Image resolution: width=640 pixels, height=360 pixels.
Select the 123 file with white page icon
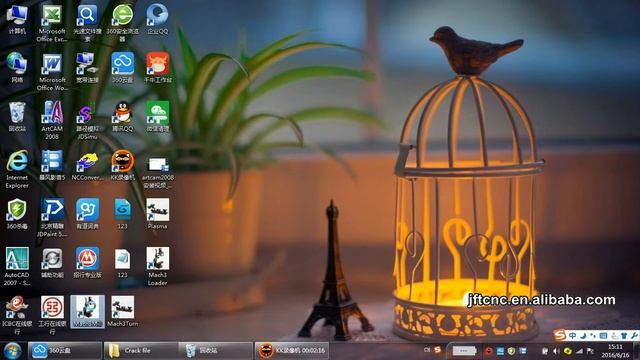(122, 262)
